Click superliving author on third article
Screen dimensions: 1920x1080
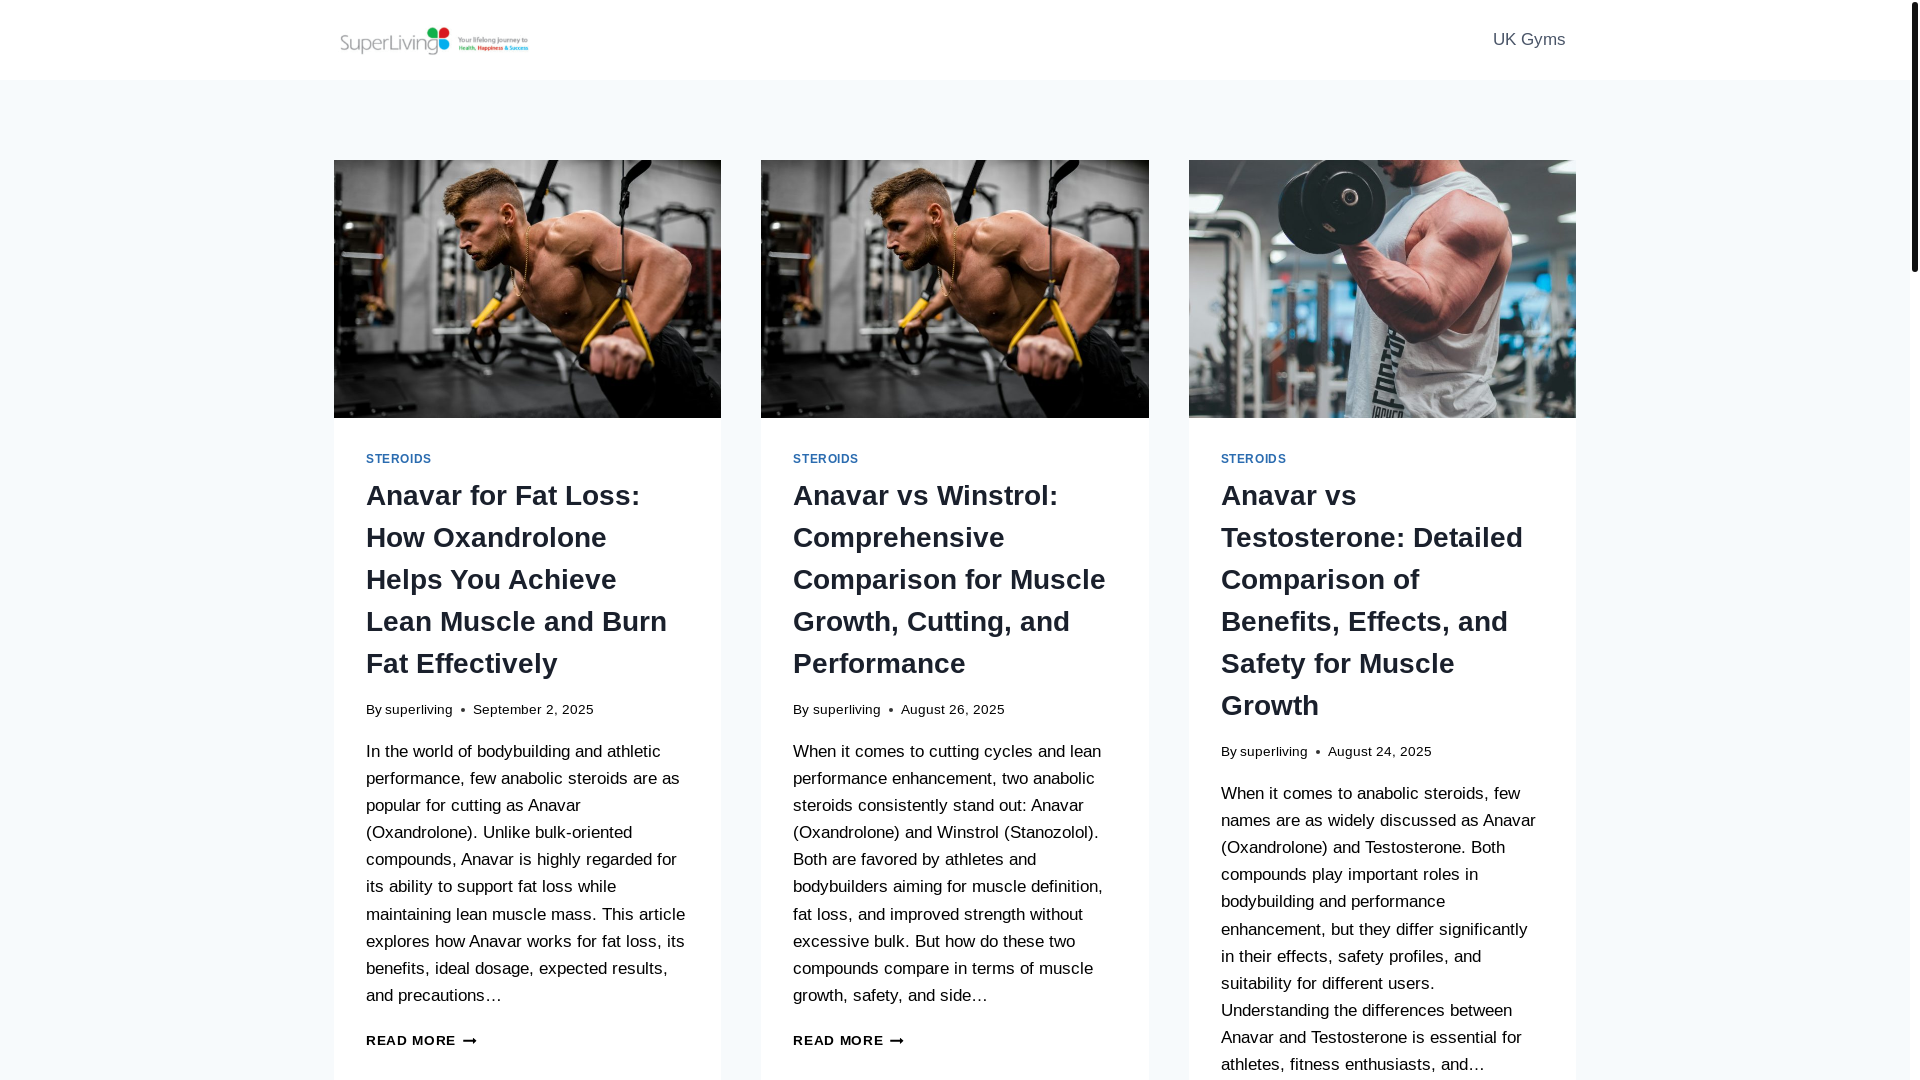pyautogui.click(x=1273, y=752)
